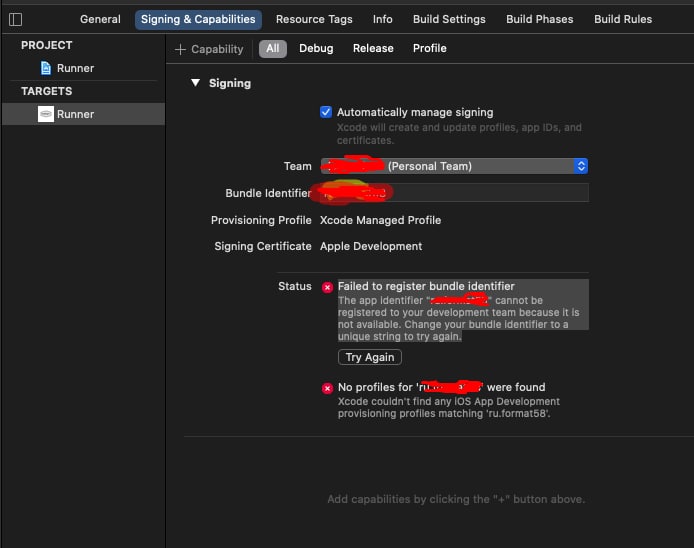Toggle the navigator sidebar panel icon
The height and width of the screenshot is (548, 694).
(15, 19)
